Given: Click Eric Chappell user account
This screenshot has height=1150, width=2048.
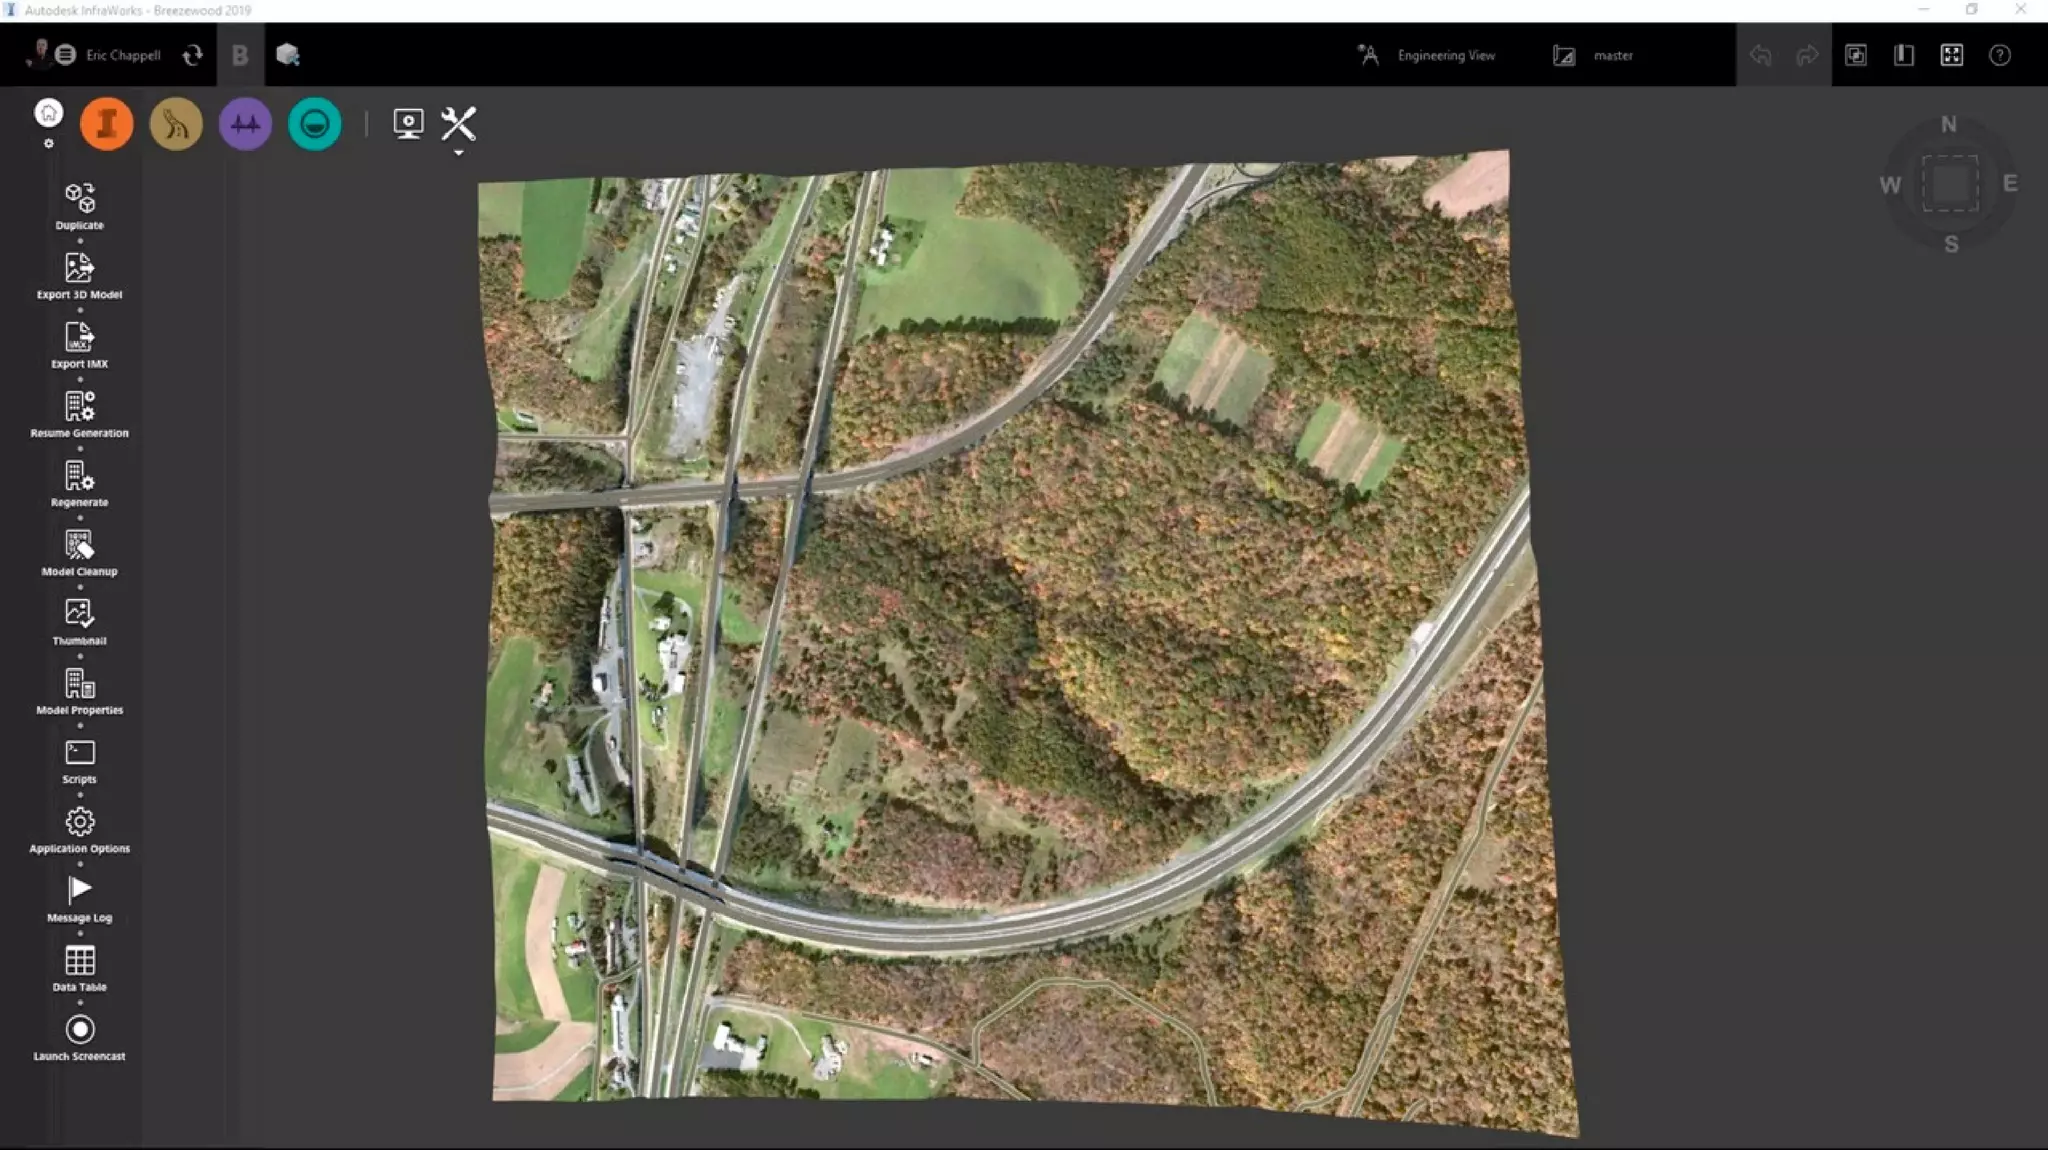Looking at the screenshot, I should point(122,56).
